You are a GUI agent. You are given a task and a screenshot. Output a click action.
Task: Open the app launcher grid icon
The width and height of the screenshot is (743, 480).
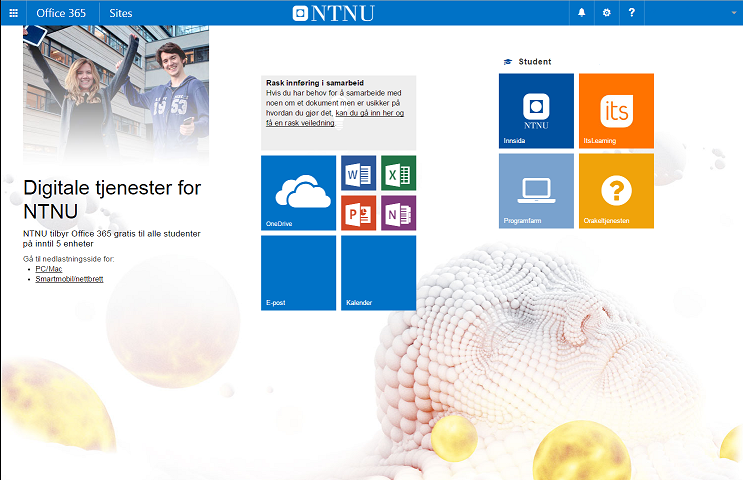(x=14, y=13)
